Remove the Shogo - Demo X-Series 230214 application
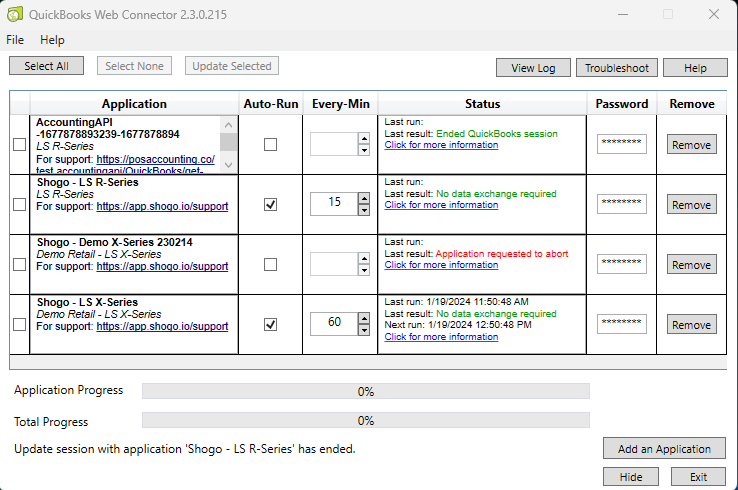This screenshot has width=738, height=490. 691,265
